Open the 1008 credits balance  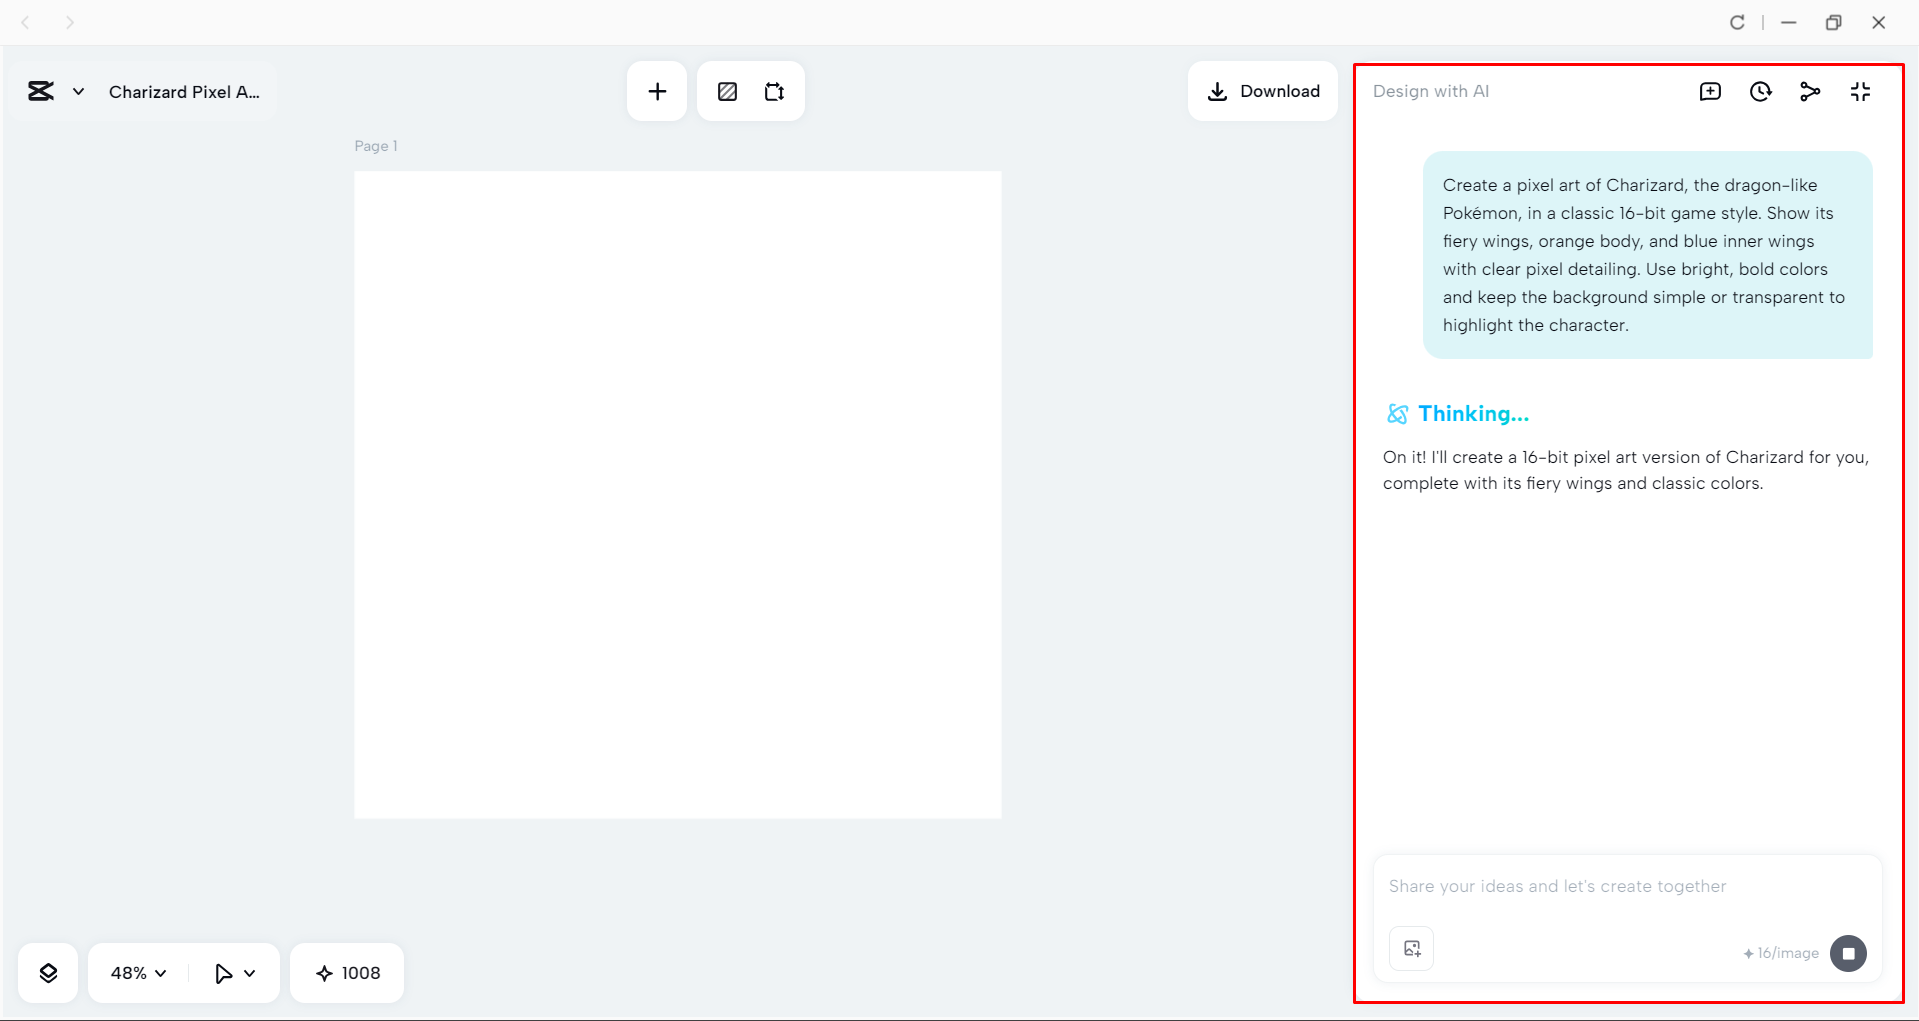[347, 973]
